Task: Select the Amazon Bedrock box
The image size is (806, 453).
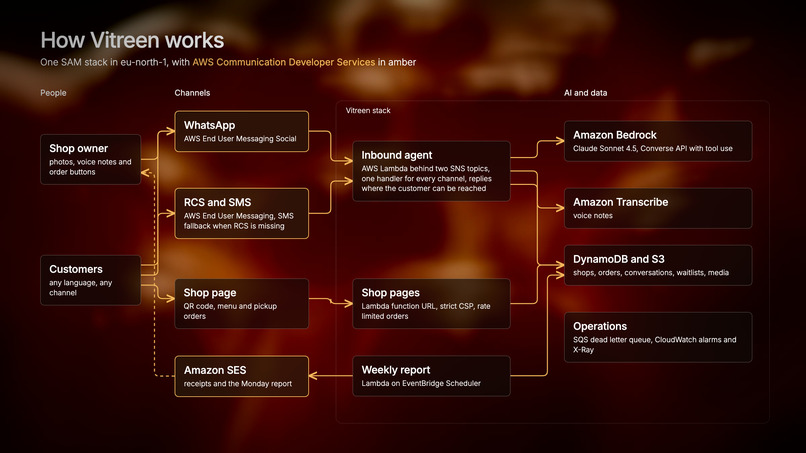Action: 658,141
